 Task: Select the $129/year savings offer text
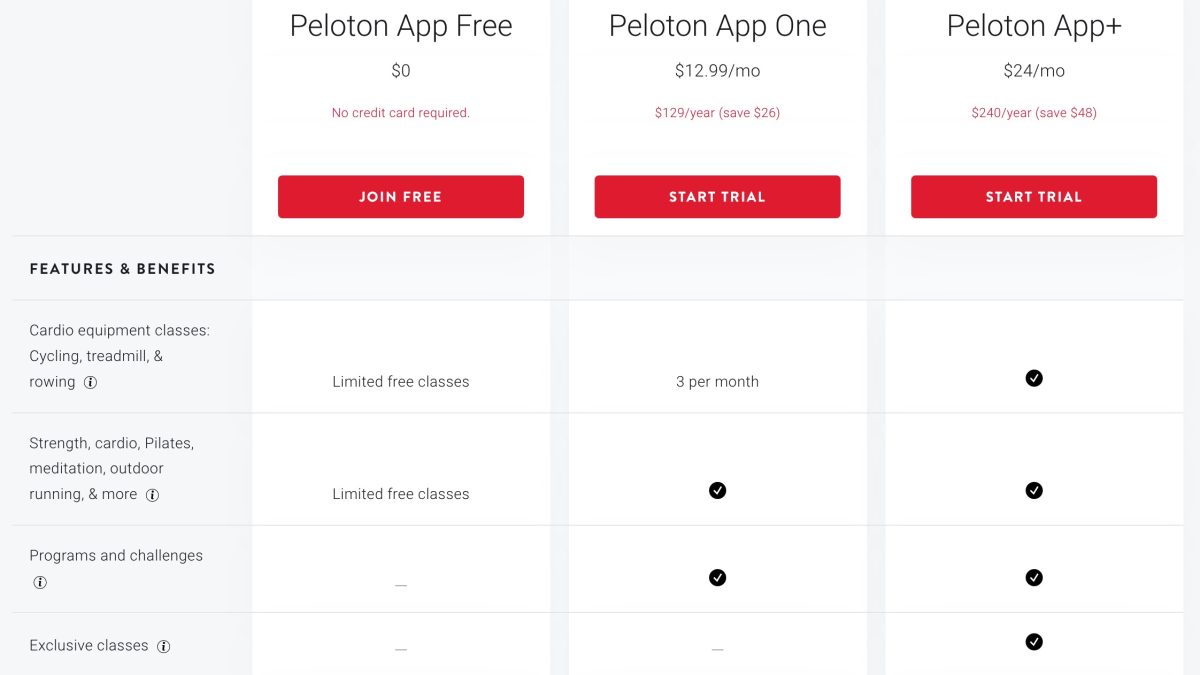tap(717, 113)
